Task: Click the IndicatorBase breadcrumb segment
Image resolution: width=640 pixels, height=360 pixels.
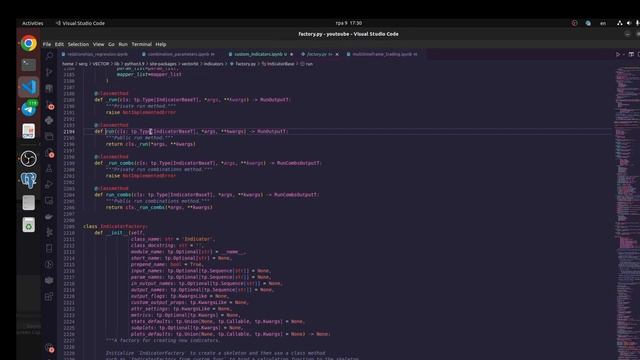Action: coord(278,64)
